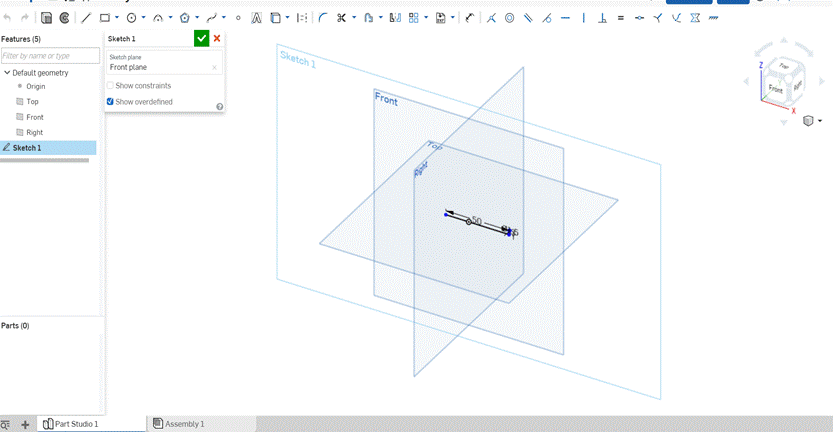Click the Front face of view cube
Image resolution: width=833 pixels, height=432 pixels.
pos(775,89)
